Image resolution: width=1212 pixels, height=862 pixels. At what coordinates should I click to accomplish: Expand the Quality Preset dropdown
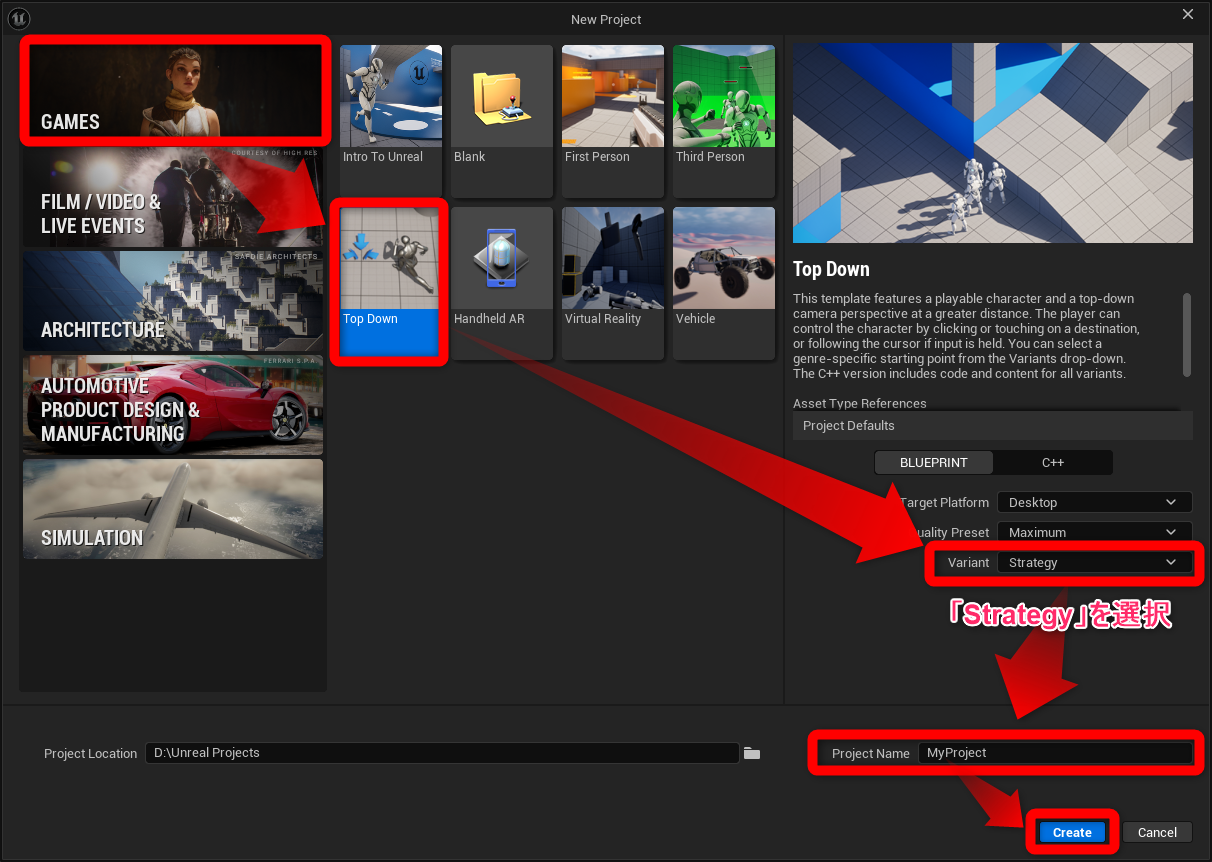1094,533
